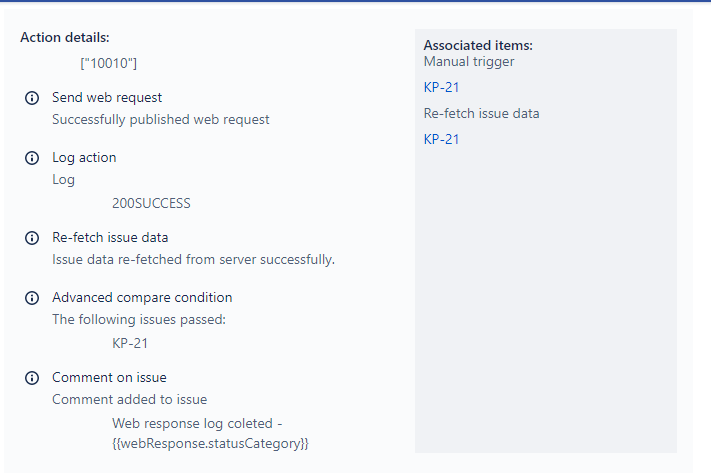711x473 pixels.
Task: Select the Log action title
Action: 84,157
